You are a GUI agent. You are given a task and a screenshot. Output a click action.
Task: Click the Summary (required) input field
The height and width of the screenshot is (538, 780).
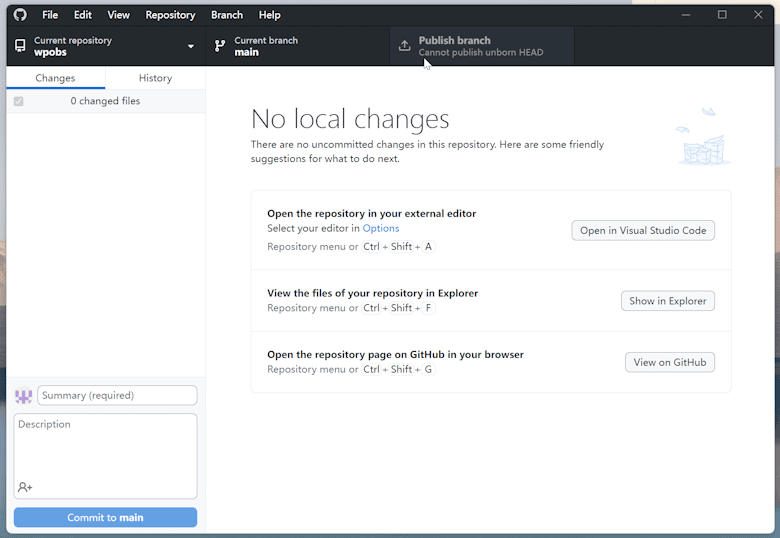pos(117,395)
